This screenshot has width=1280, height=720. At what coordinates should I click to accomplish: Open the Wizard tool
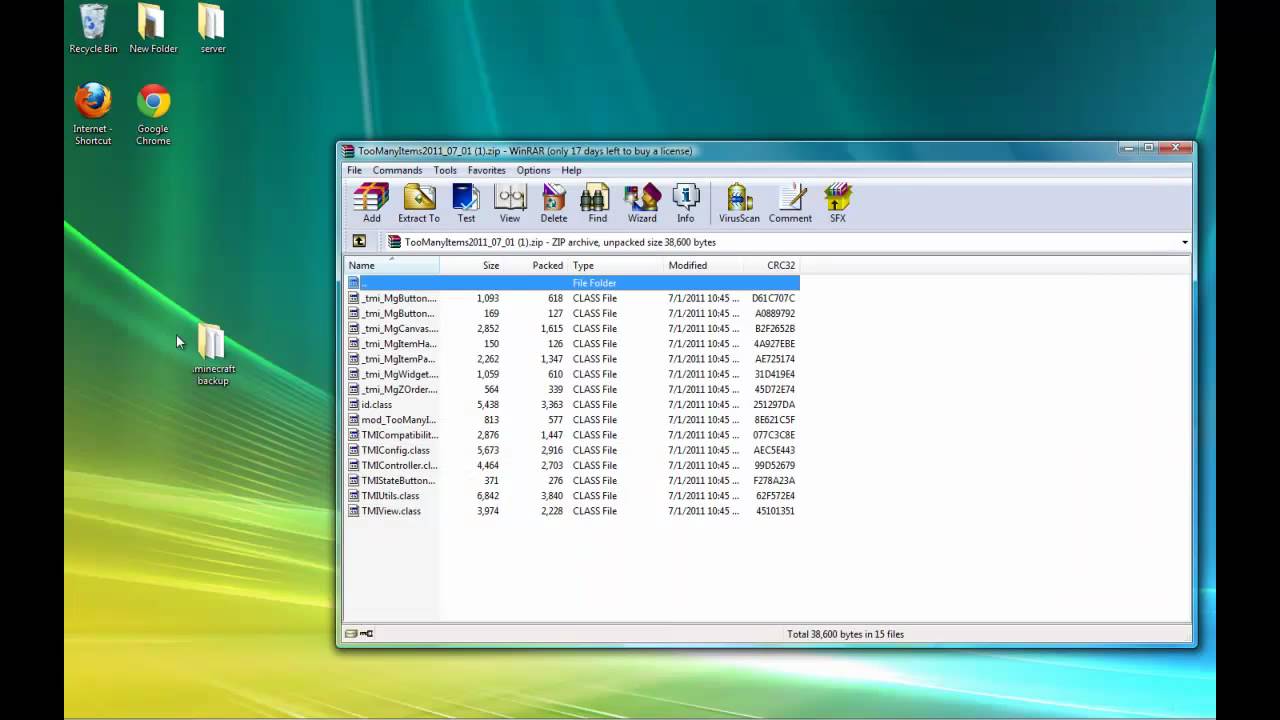[642, 203]
